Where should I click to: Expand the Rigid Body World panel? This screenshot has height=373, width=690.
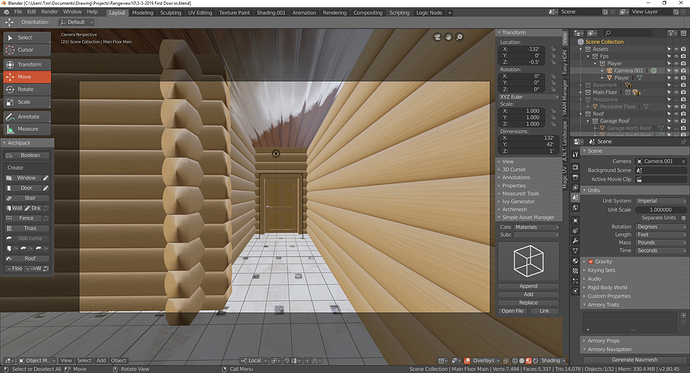click(x=607, y=288)
